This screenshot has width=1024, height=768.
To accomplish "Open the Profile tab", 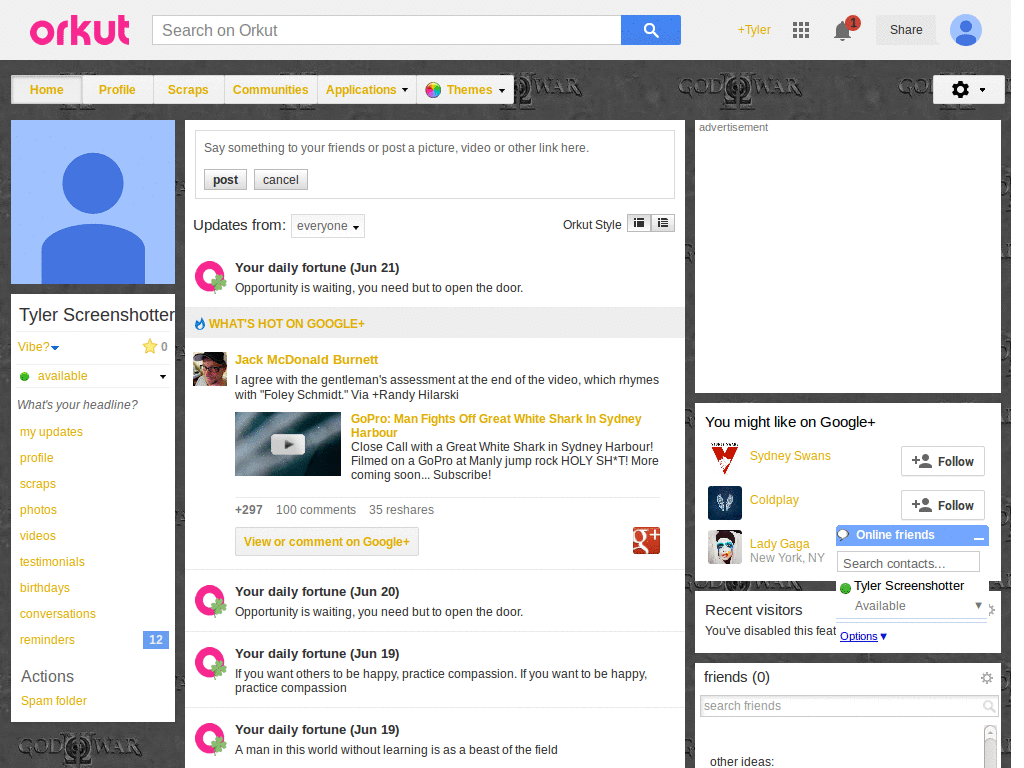I will point(117,90).
